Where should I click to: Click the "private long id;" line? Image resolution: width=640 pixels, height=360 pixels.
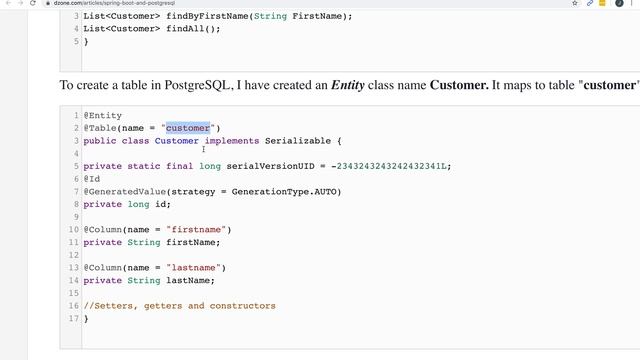coord(127,204)
